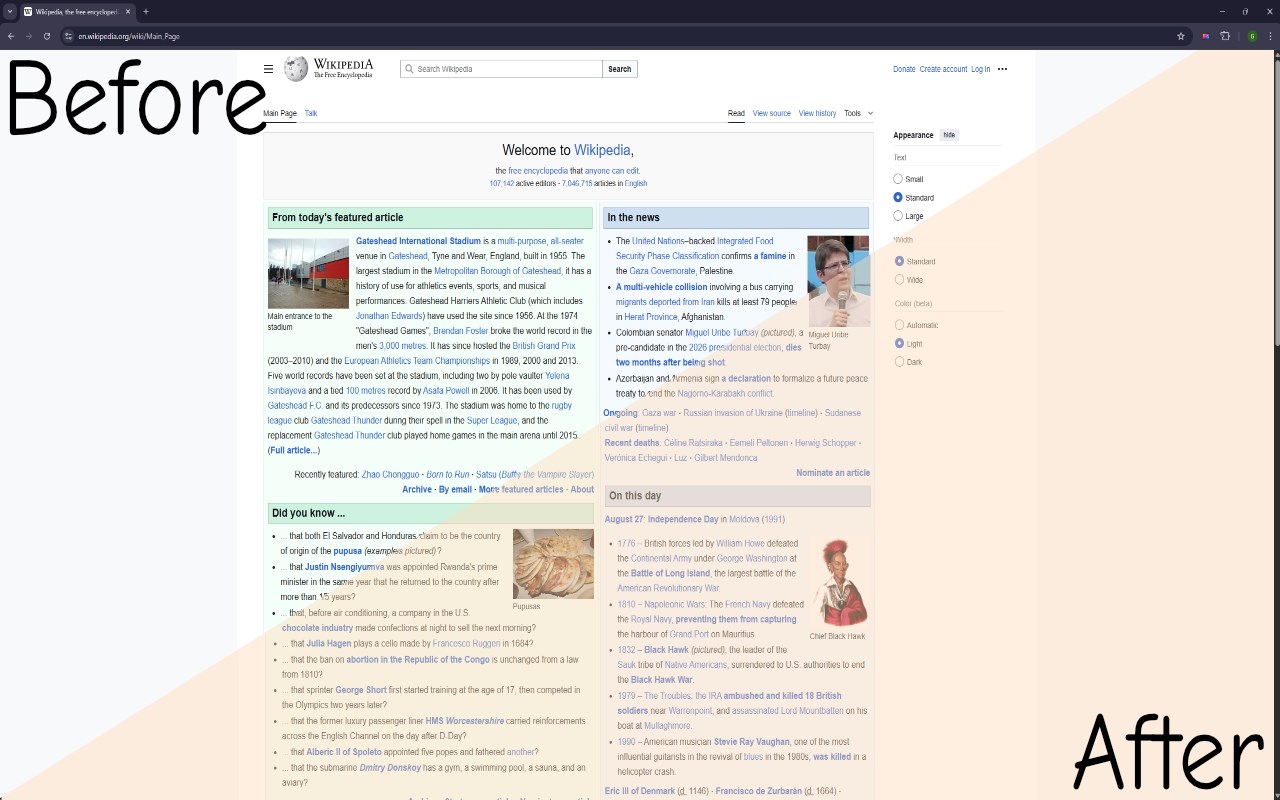Open Wikipedia hamburger main menu
The image size is (1280, 800).
(x=268, y=69)
